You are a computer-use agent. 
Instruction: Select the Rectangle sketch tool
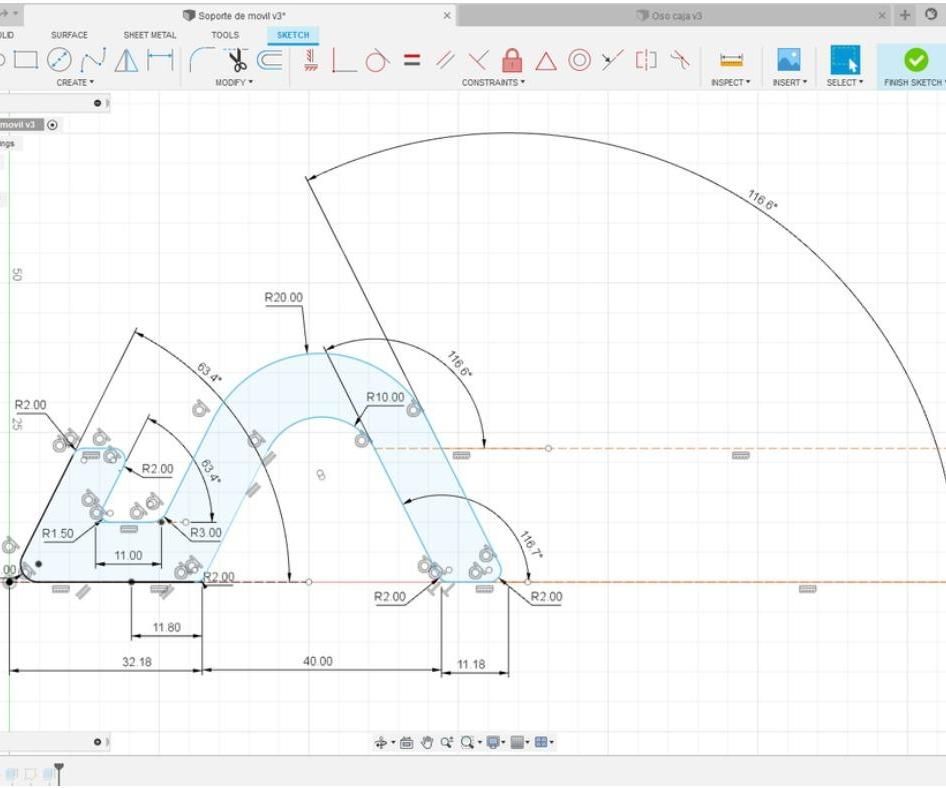24,60
